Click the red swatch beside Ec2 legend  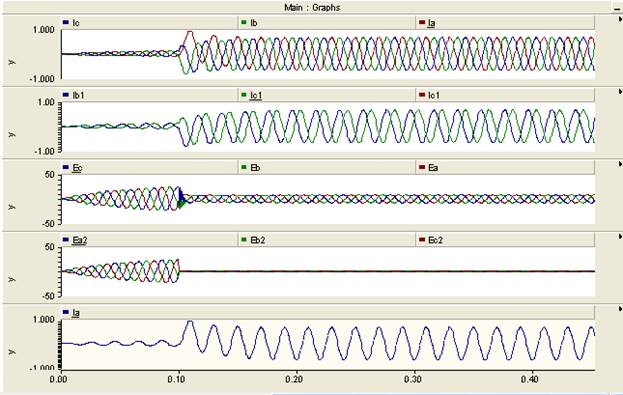(x=422, y=240)
